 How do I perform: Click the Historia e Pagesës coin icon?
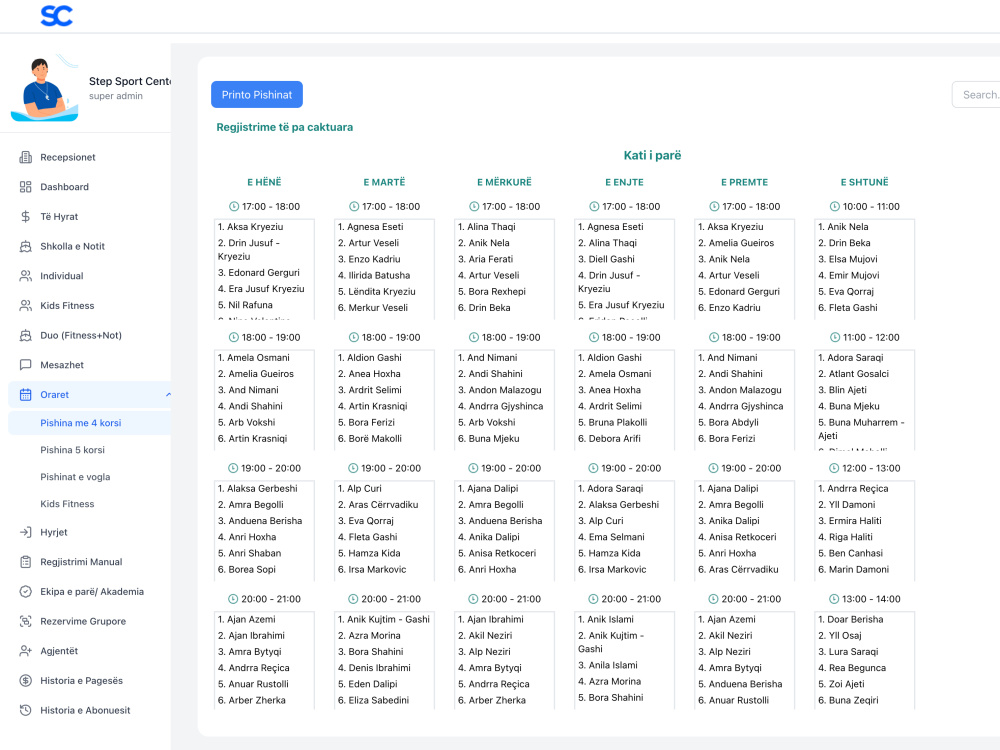point(26,680)
